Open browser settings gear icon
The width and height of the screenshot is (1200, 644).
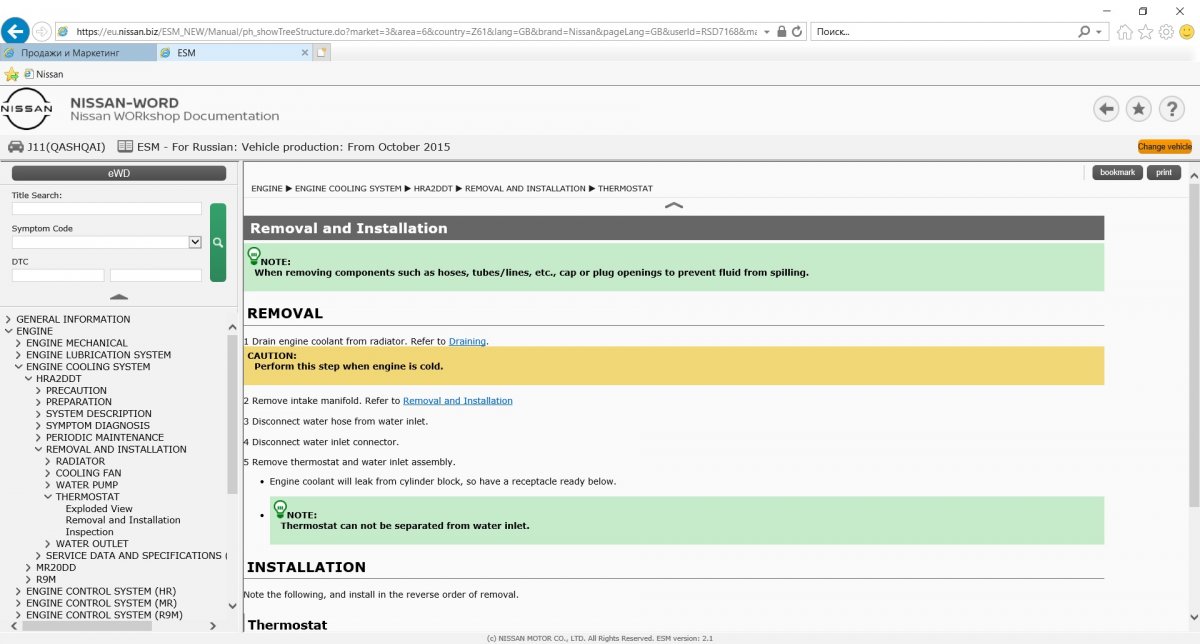click(1166, 32)
